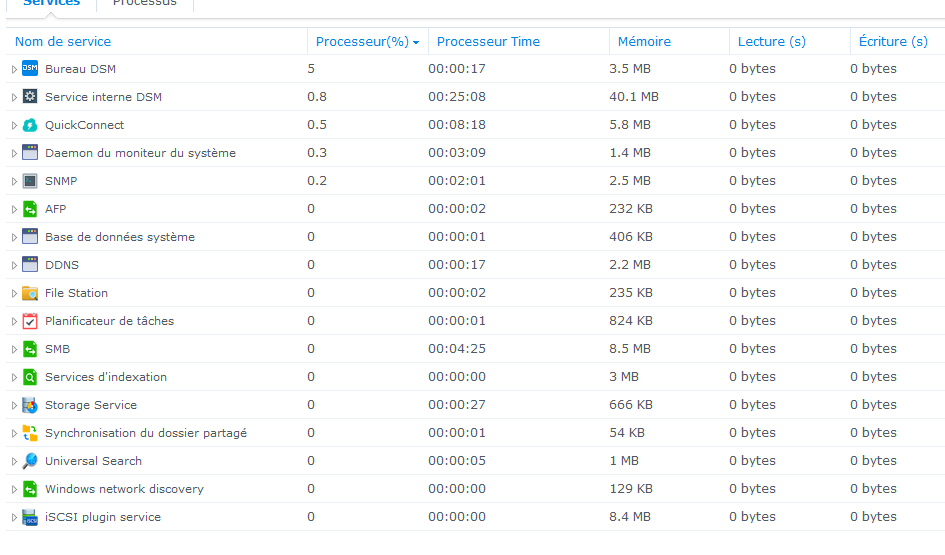945x555 pixels.
Task: Open the Processeur(%) sort arrow dropdown
Action: pyautogui.click(x=416, y=42)
